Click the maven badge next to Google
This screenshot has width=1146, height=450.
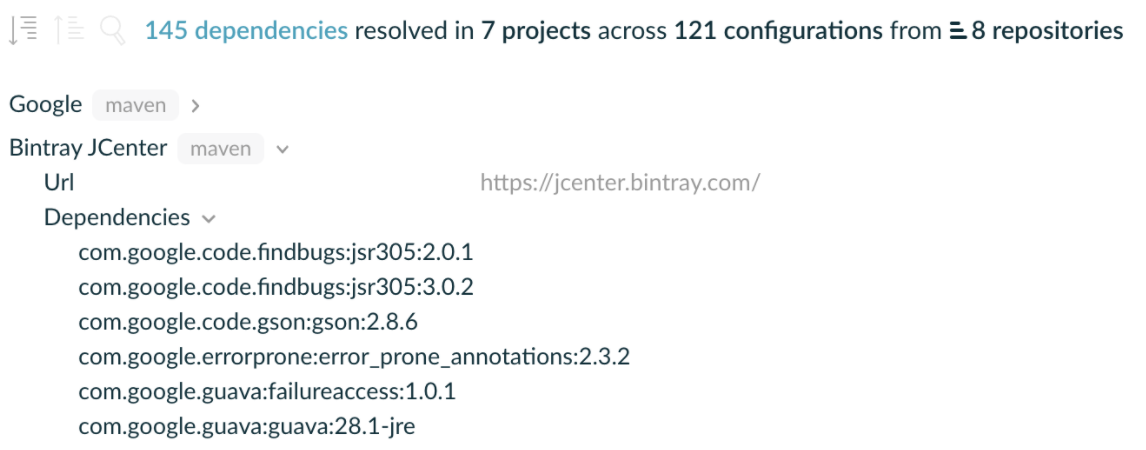point(136,105)
